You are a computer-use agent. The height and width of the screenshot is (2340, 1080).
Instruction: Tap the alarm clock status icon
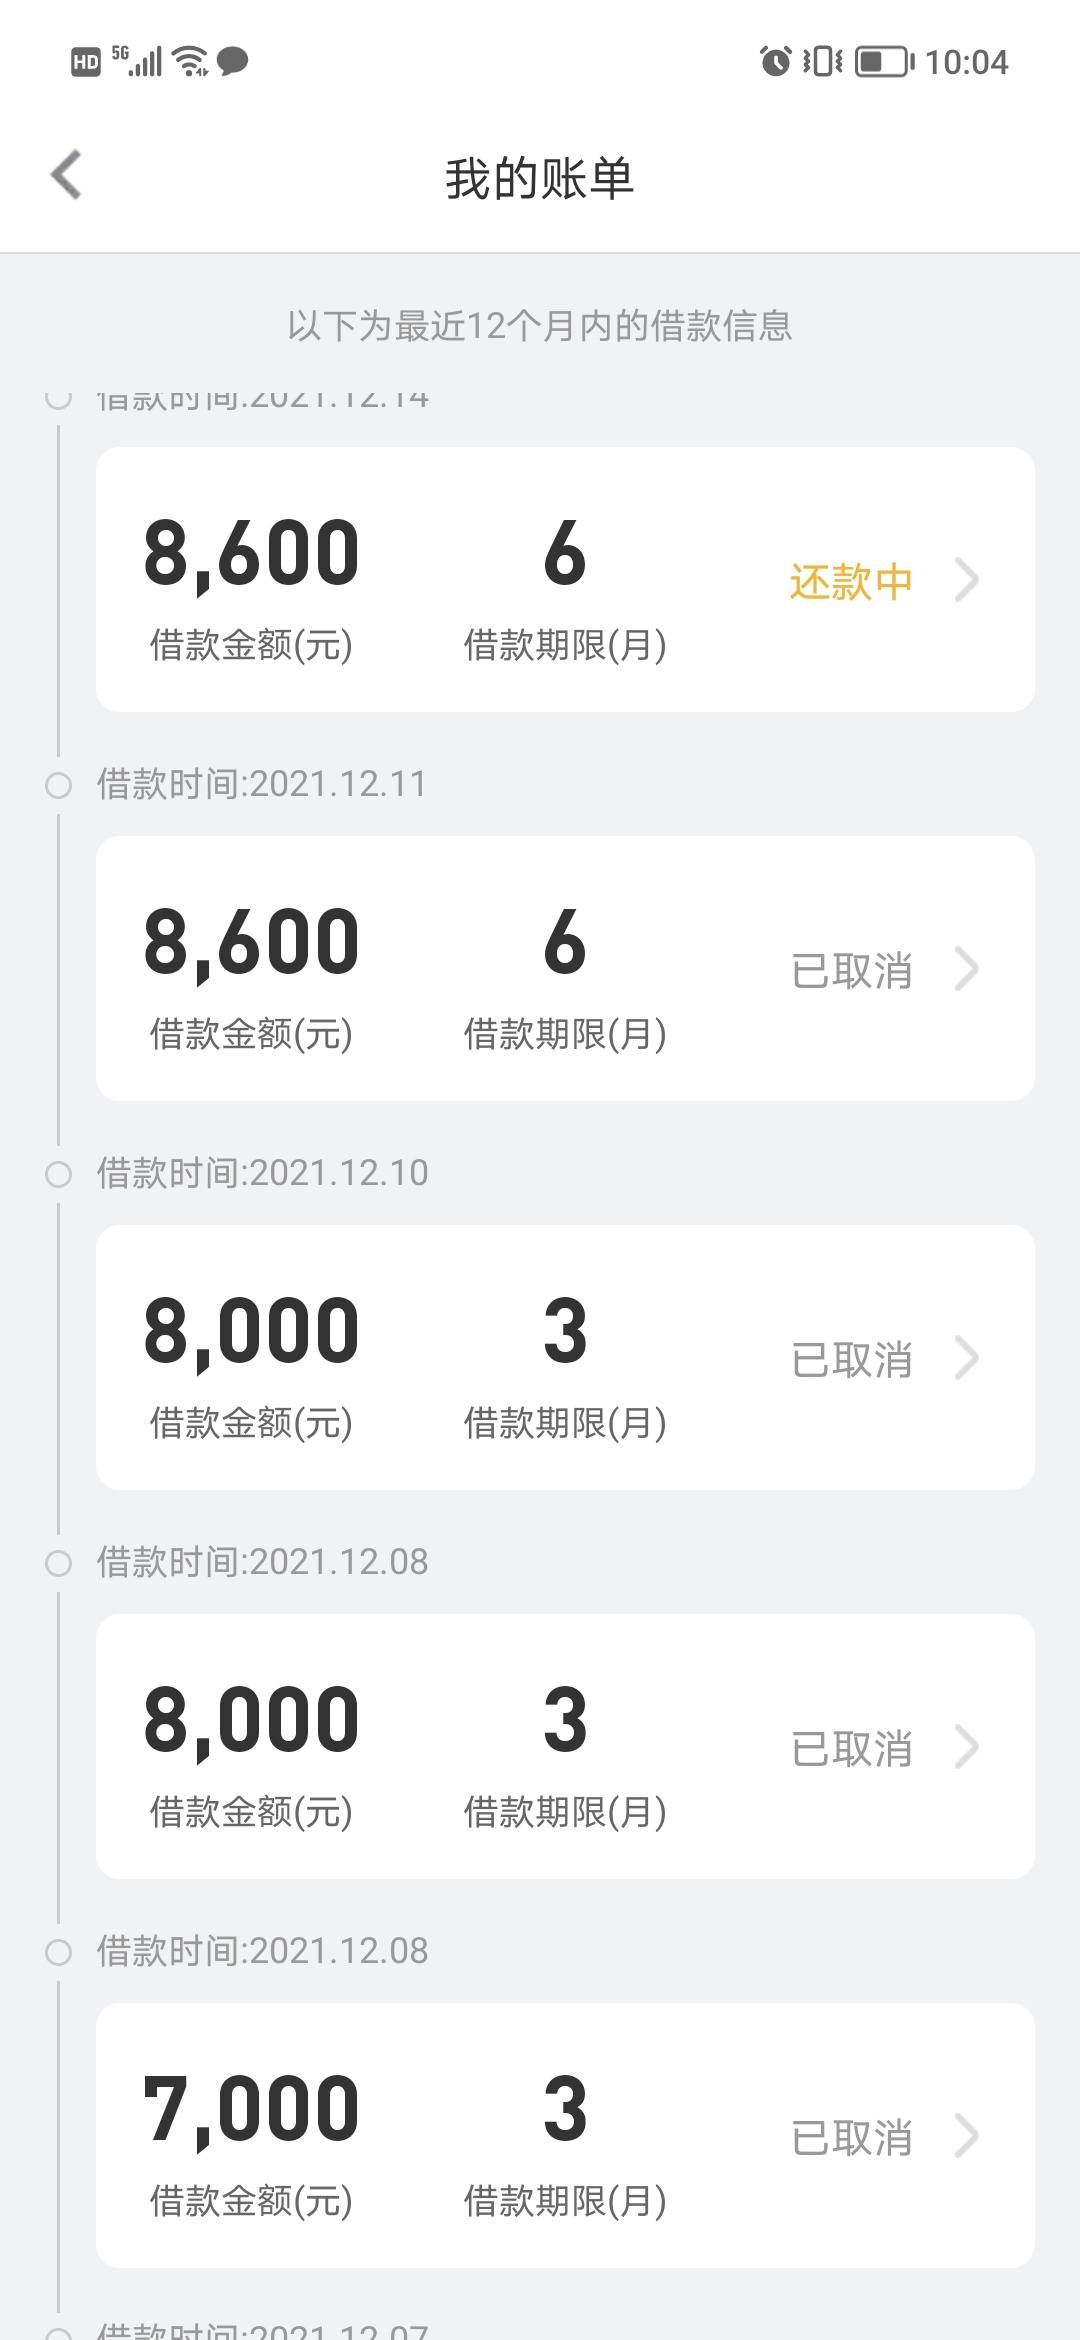coord(775,61)
